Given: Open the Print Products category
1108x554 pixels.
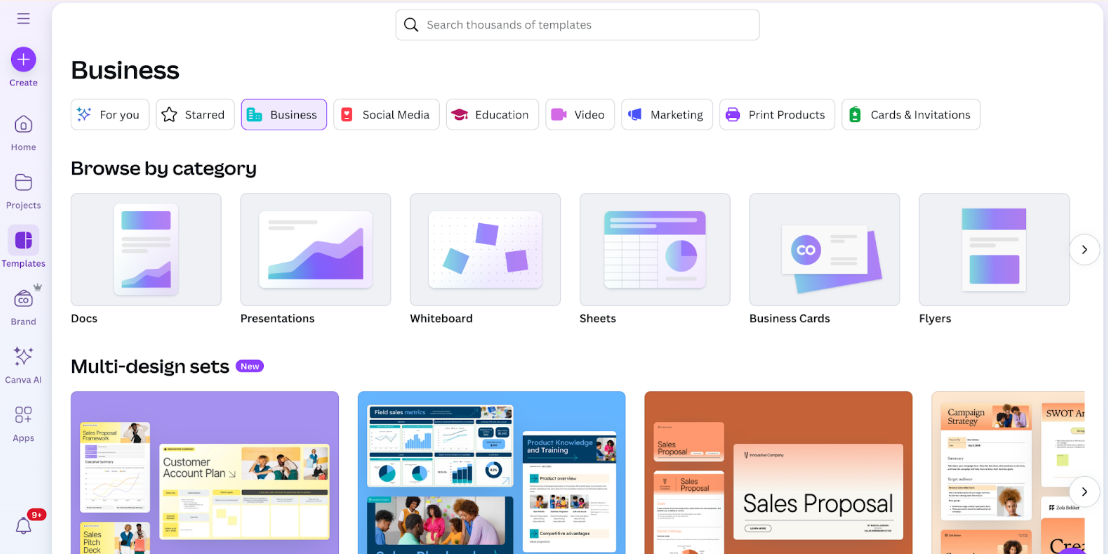Looking at the screenshot, I should 777,115.
